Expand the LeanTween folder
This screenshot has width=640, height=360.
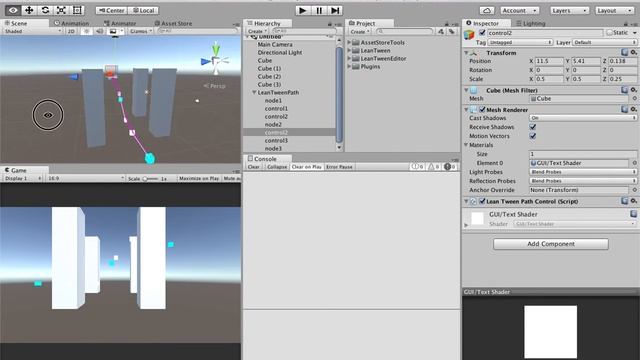[x=349, y=51]
